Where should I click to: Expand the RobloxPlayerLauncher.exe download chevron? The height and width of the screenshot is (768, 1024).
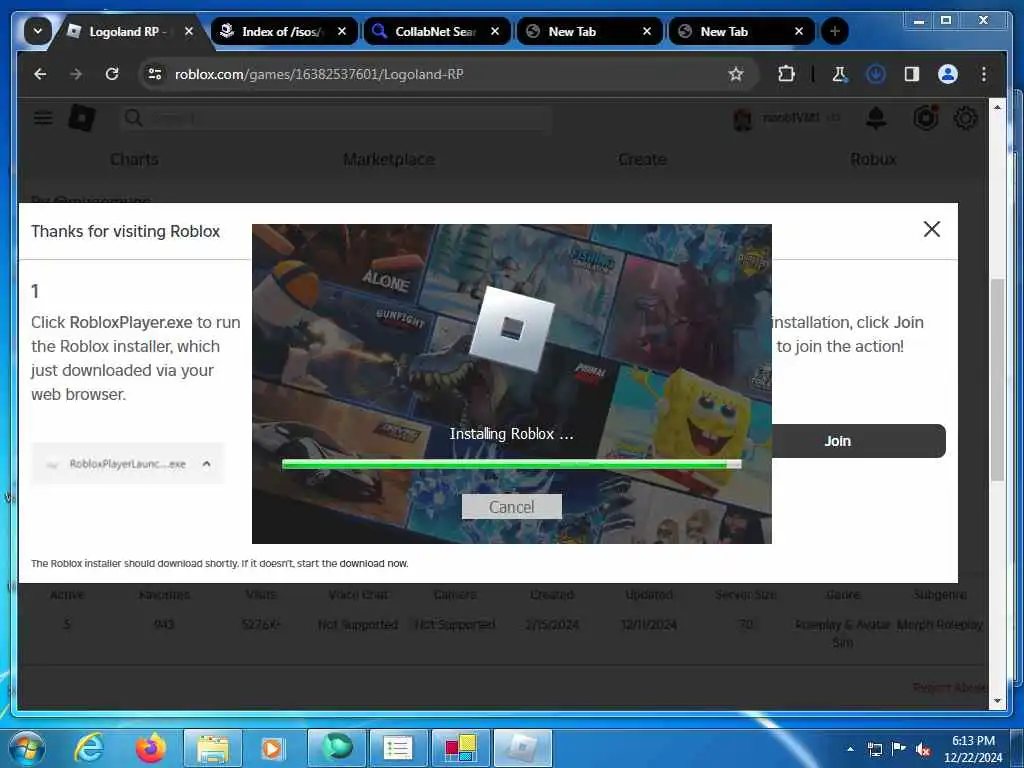(x=206, y=464)
